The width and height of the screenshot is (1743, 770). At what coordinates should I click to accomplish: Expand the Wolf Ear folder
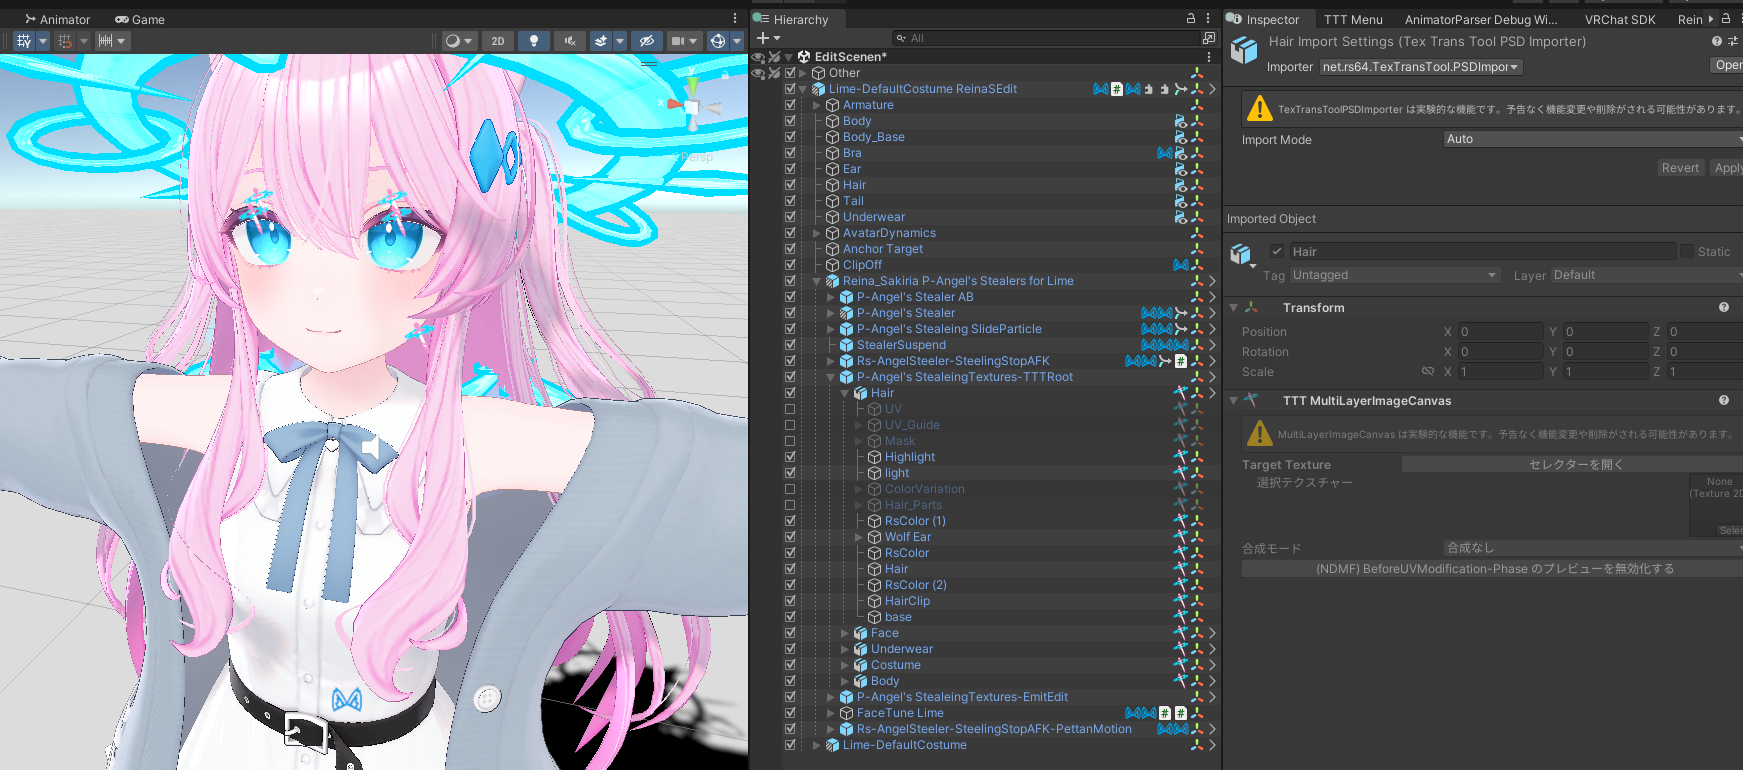pos(859,537)
